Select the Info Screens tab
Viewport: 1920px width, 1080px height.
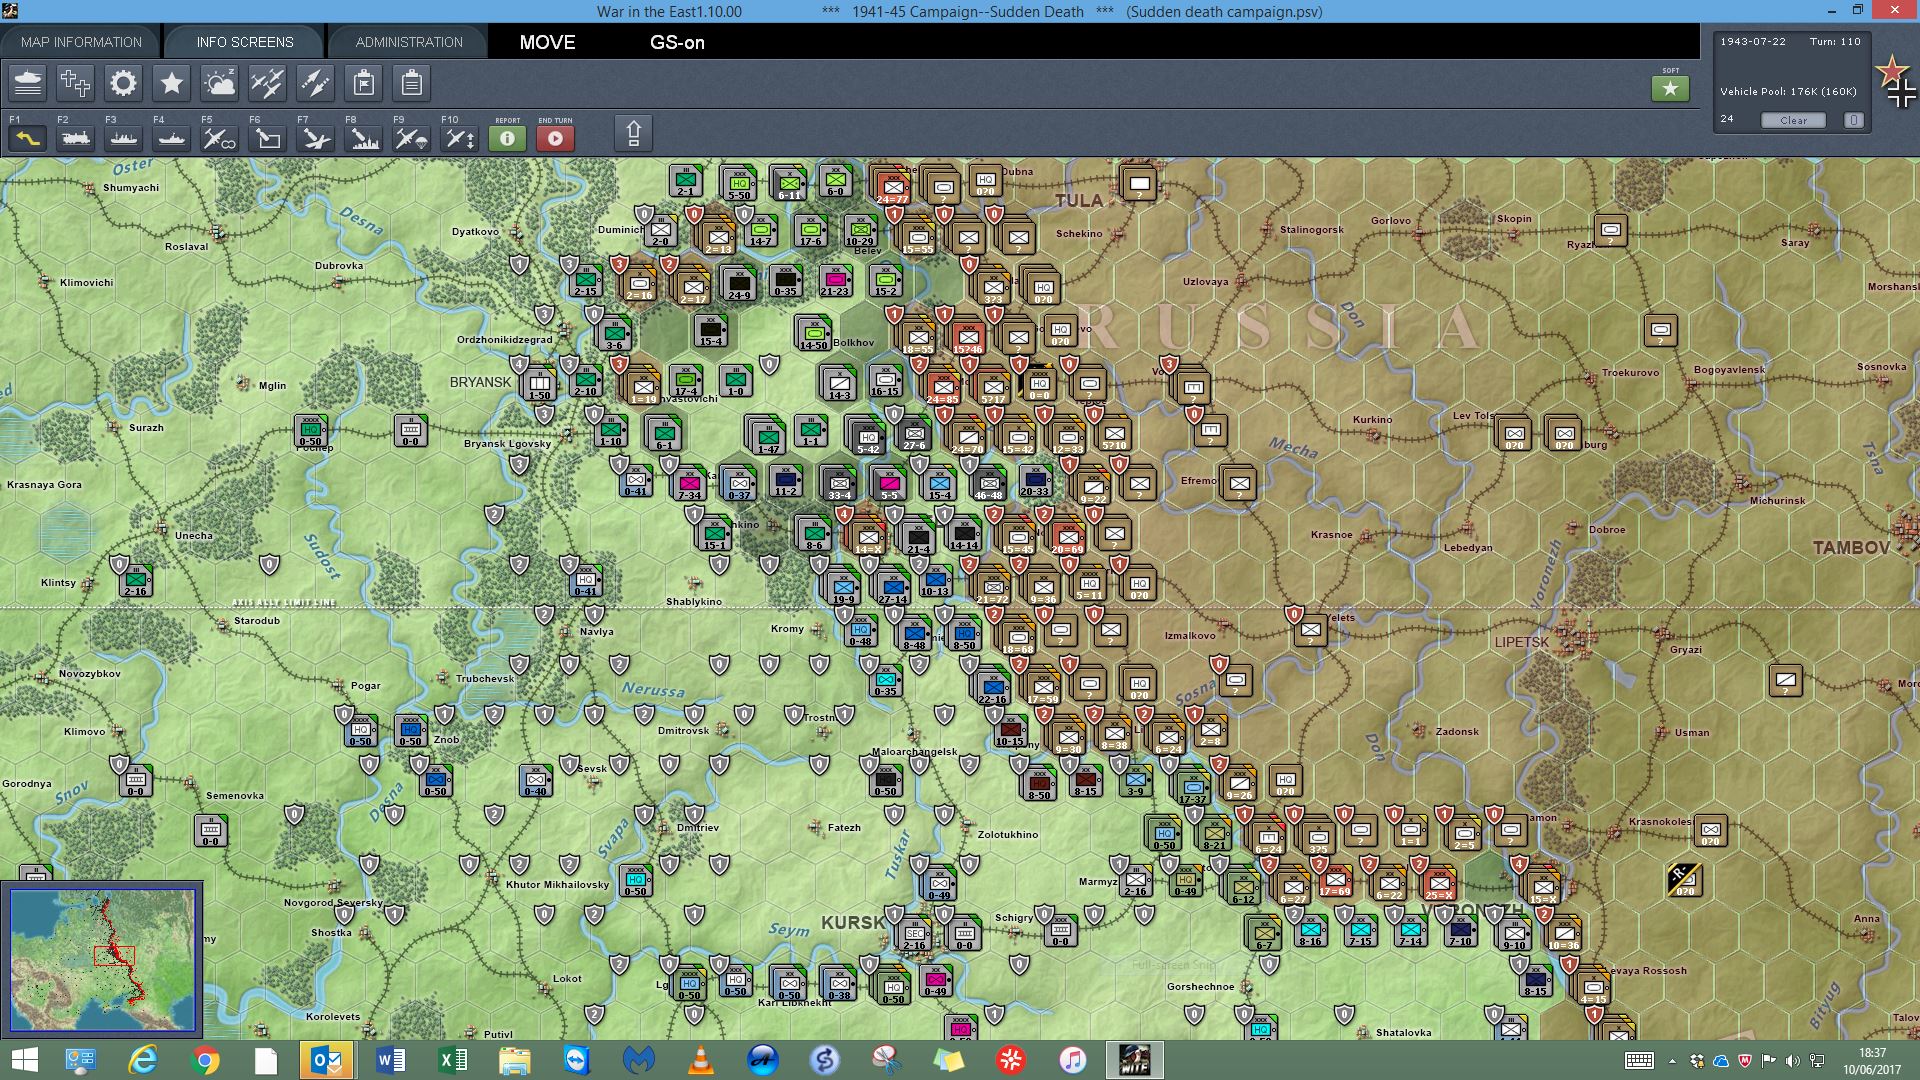coord(244,42)
